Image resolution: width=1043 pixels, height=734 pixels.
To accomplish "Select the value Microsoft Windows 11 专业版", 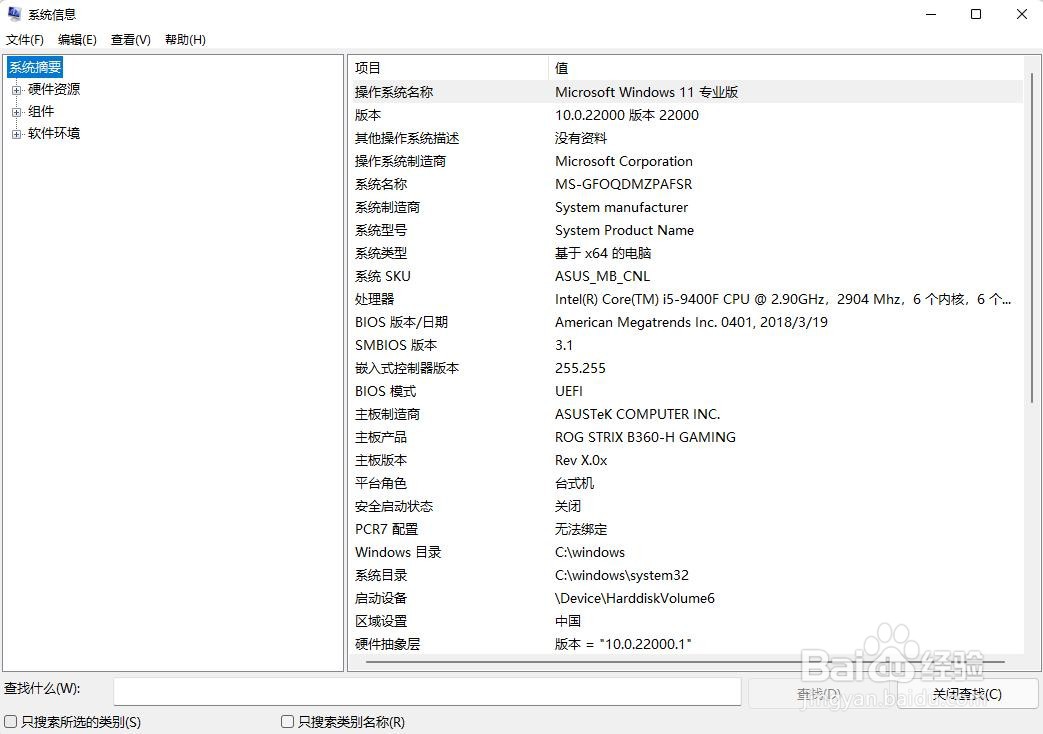I will click(647, 92).
